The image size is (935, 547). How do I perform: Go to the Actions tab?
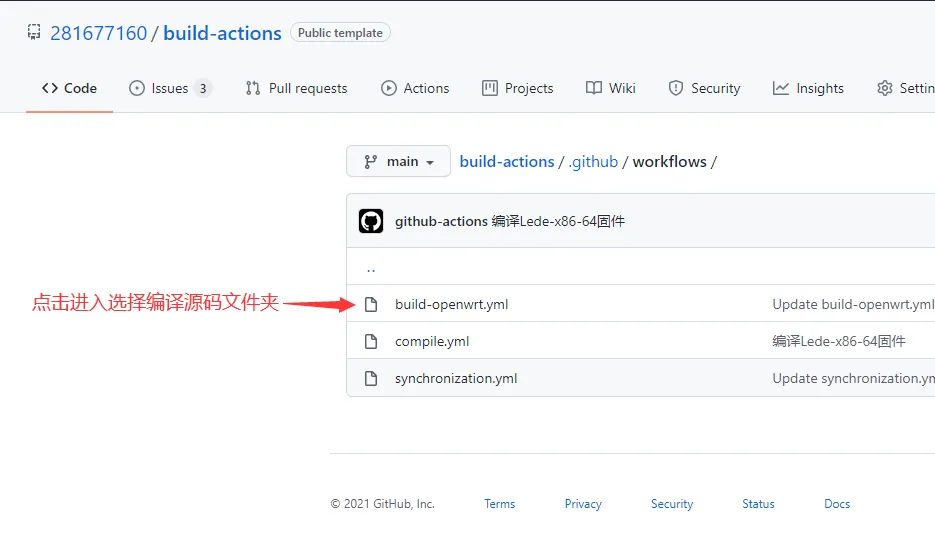(415, 88)
